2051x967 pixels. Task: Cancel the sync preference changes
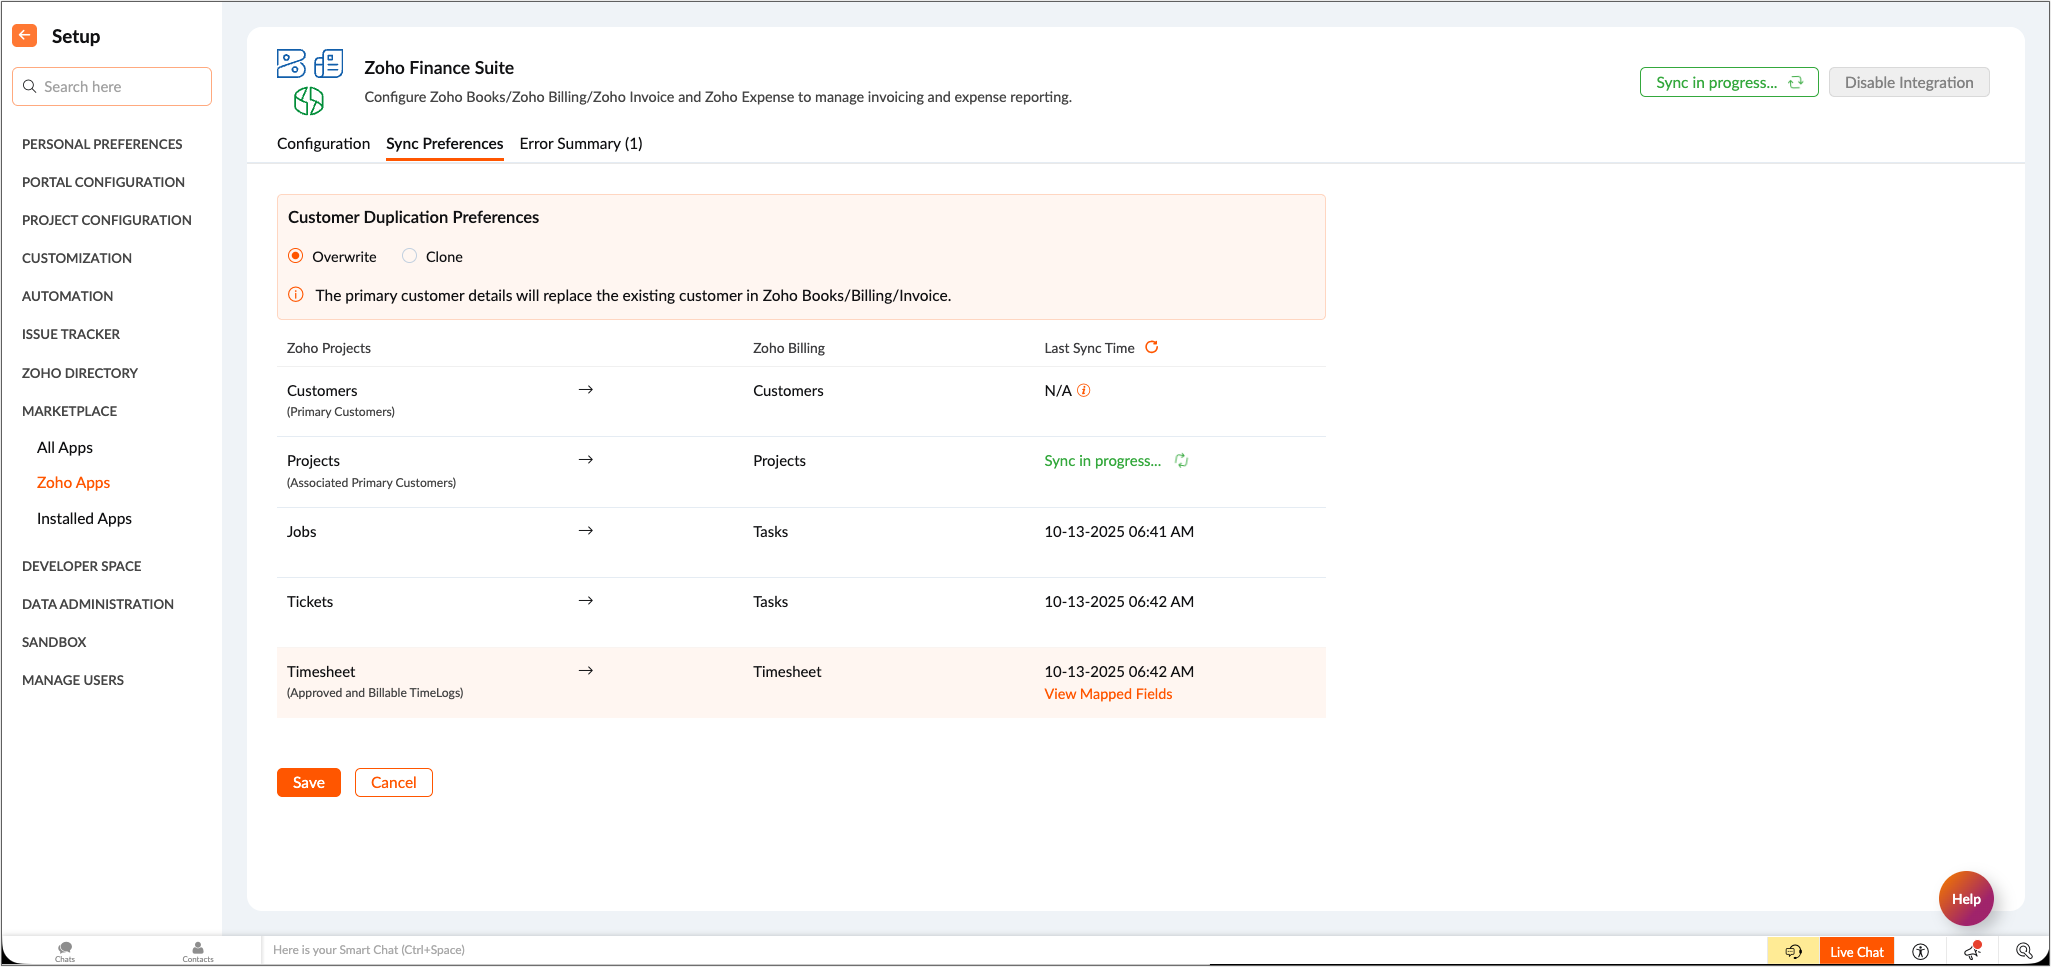coord(394,783)
